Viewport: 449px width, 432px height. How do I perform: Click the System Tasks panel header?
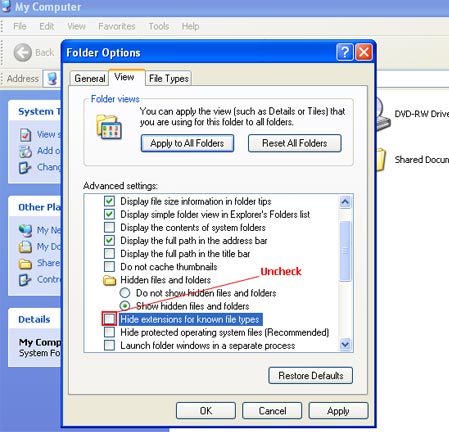(x=35, y=111)
